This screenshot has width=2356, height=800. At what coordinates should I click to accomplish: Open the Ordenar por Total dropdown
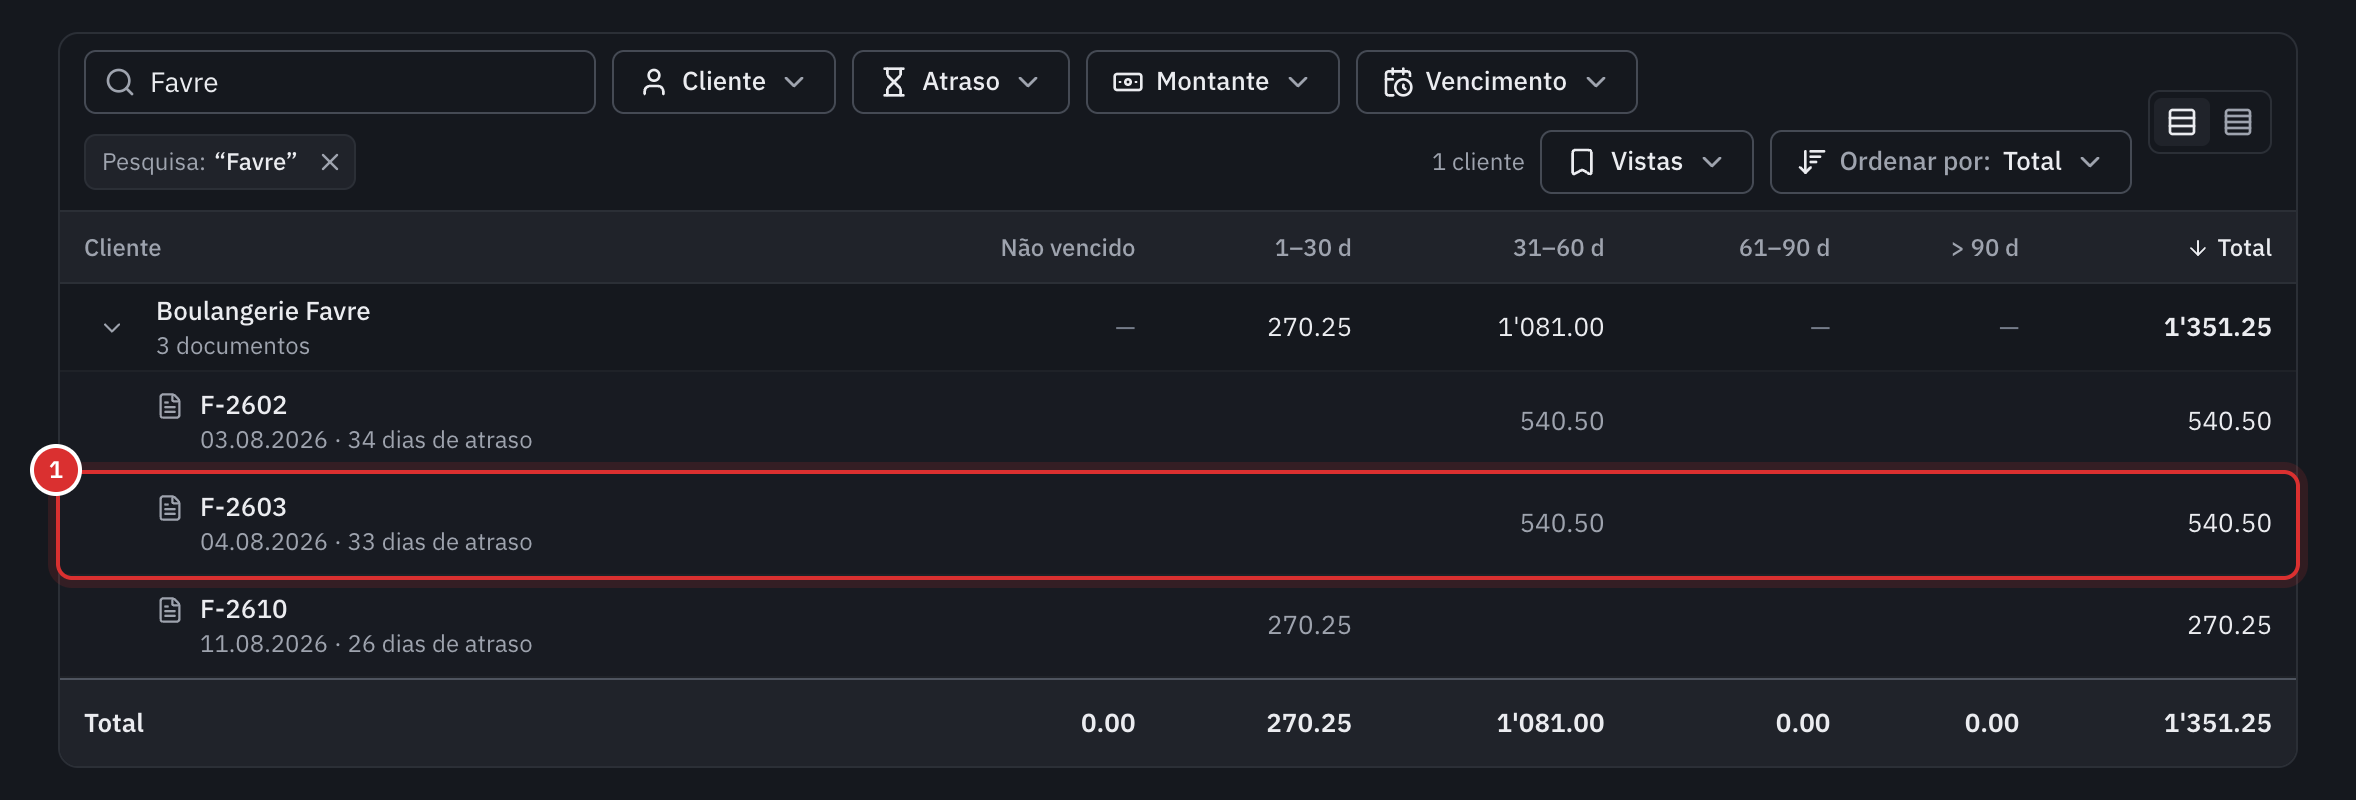pyautogui.click(x=1951, y=162)
